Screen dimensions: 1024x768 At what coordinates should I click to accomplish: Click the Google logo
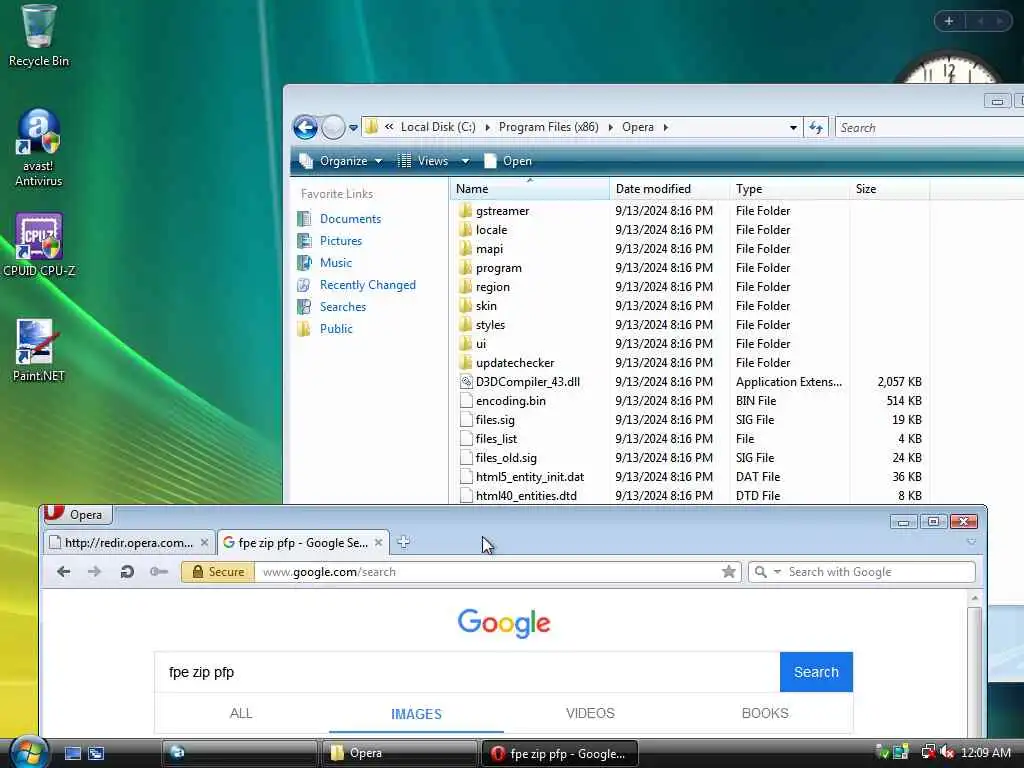(504, 623)
